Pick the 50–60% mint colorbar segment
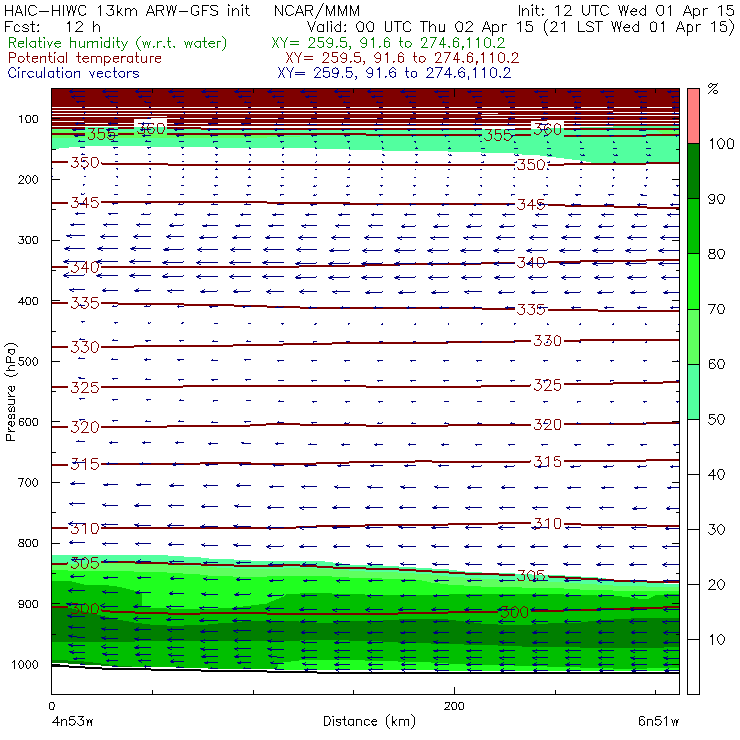Image resolution: width=740 pixels, height=740 pixels. tap(693, 392)
